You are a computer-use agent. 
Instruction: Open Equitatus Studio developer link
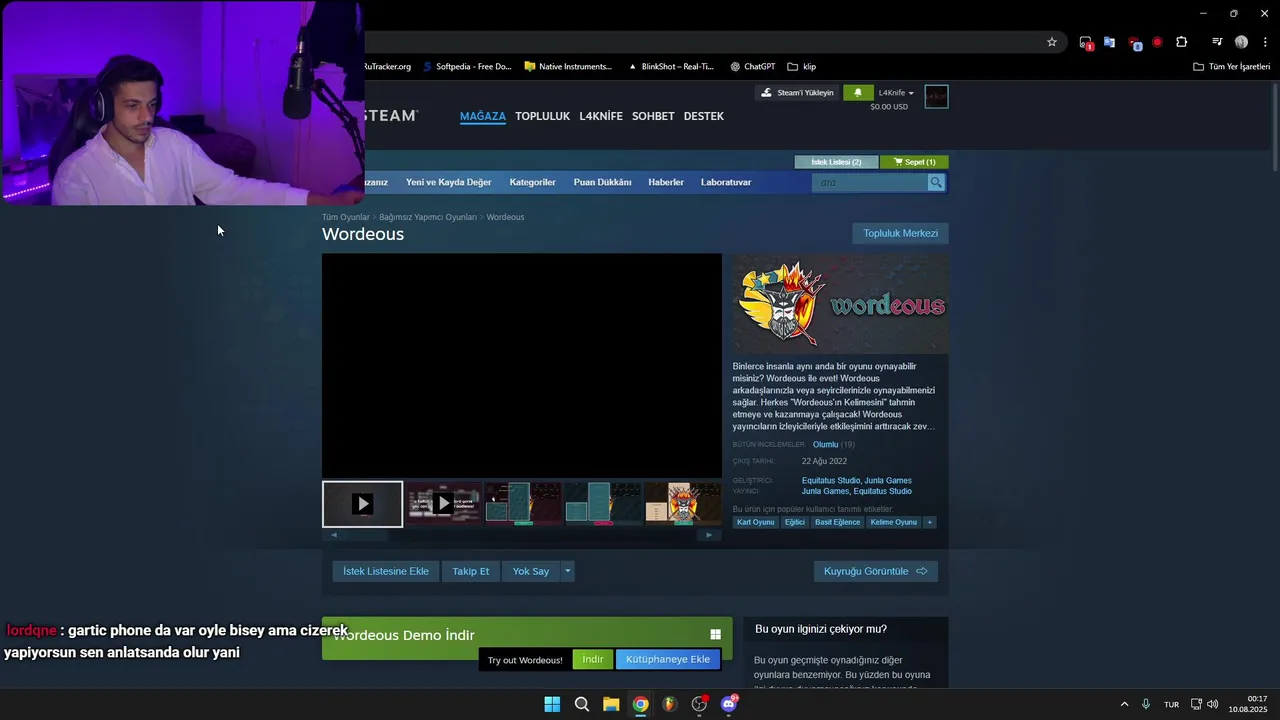coord(830,480)
